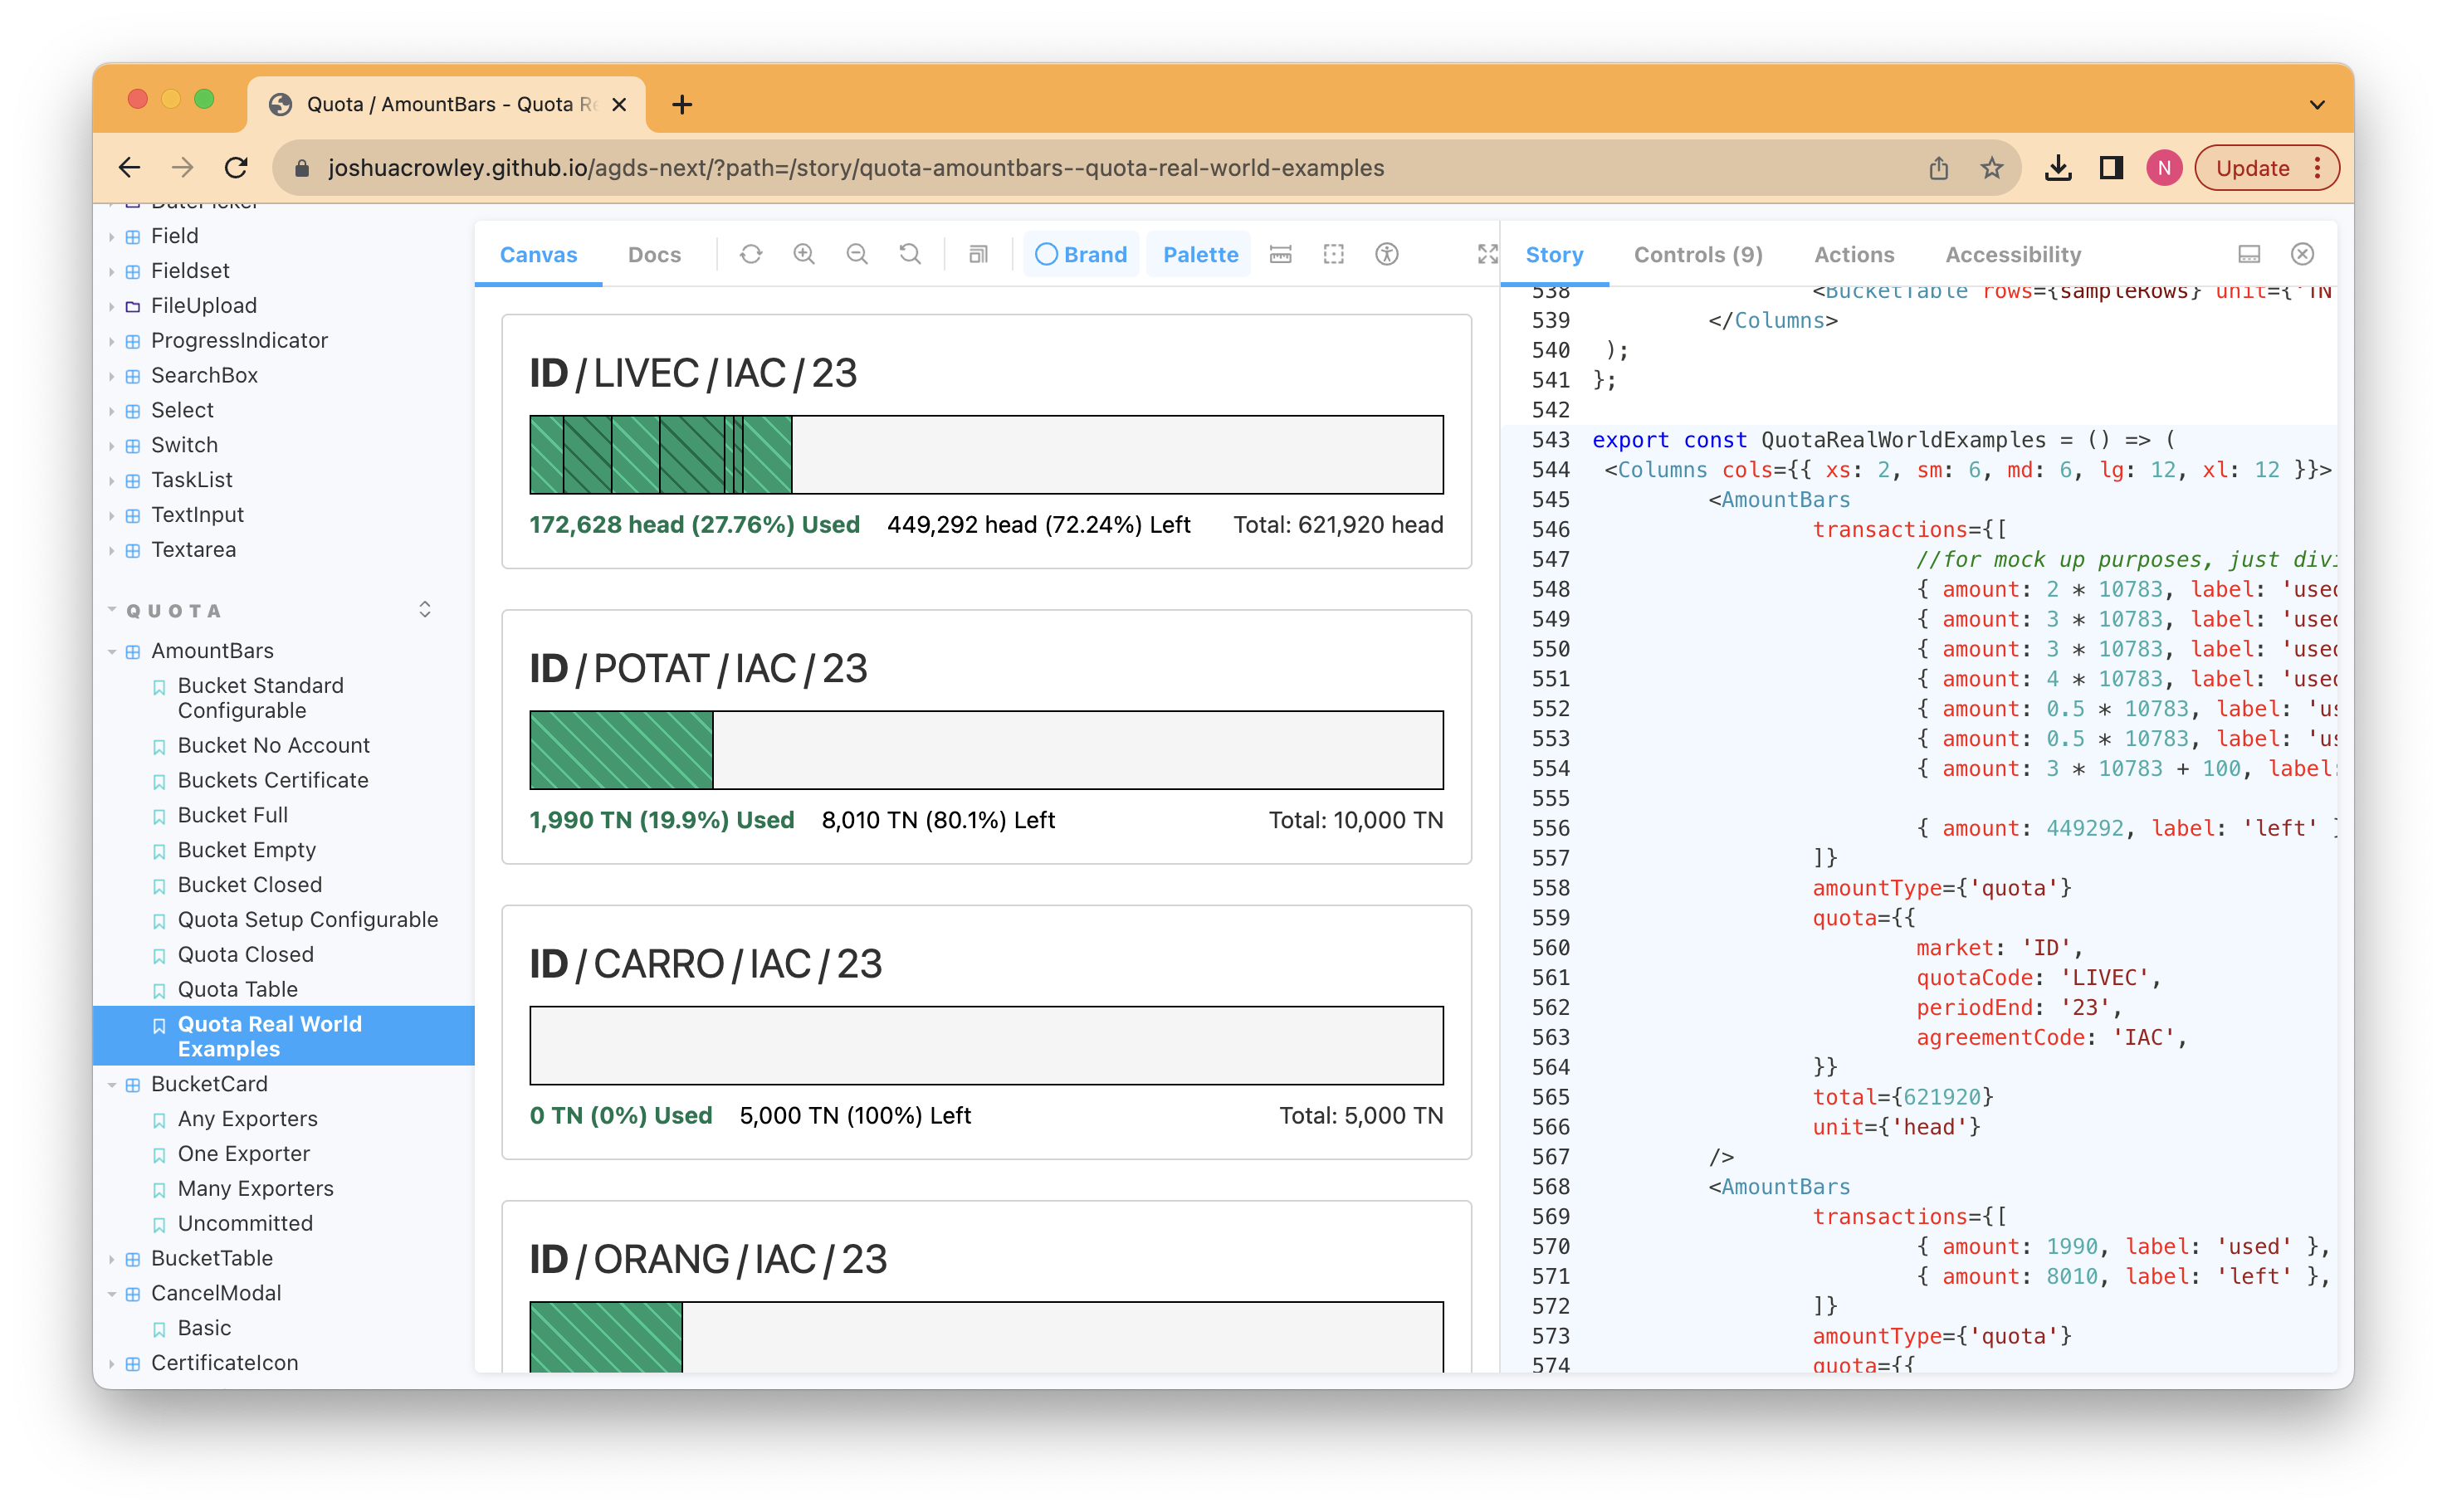2447x1512 pixels.
Task: Click the remount component icon
Action: 751,254
